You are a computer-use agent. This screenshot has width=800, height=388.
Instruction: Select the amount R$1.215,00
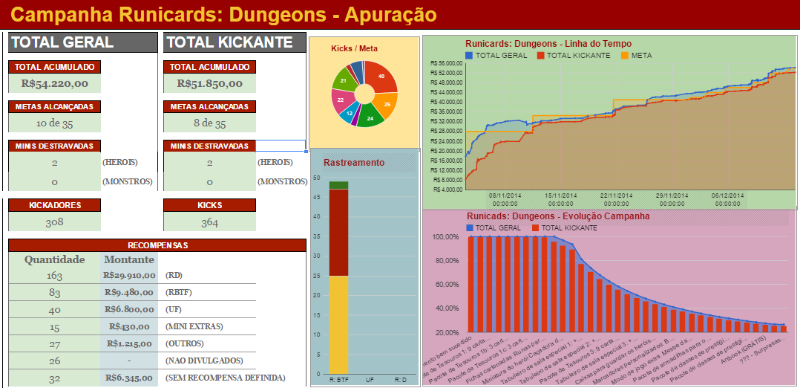[129, 344]
